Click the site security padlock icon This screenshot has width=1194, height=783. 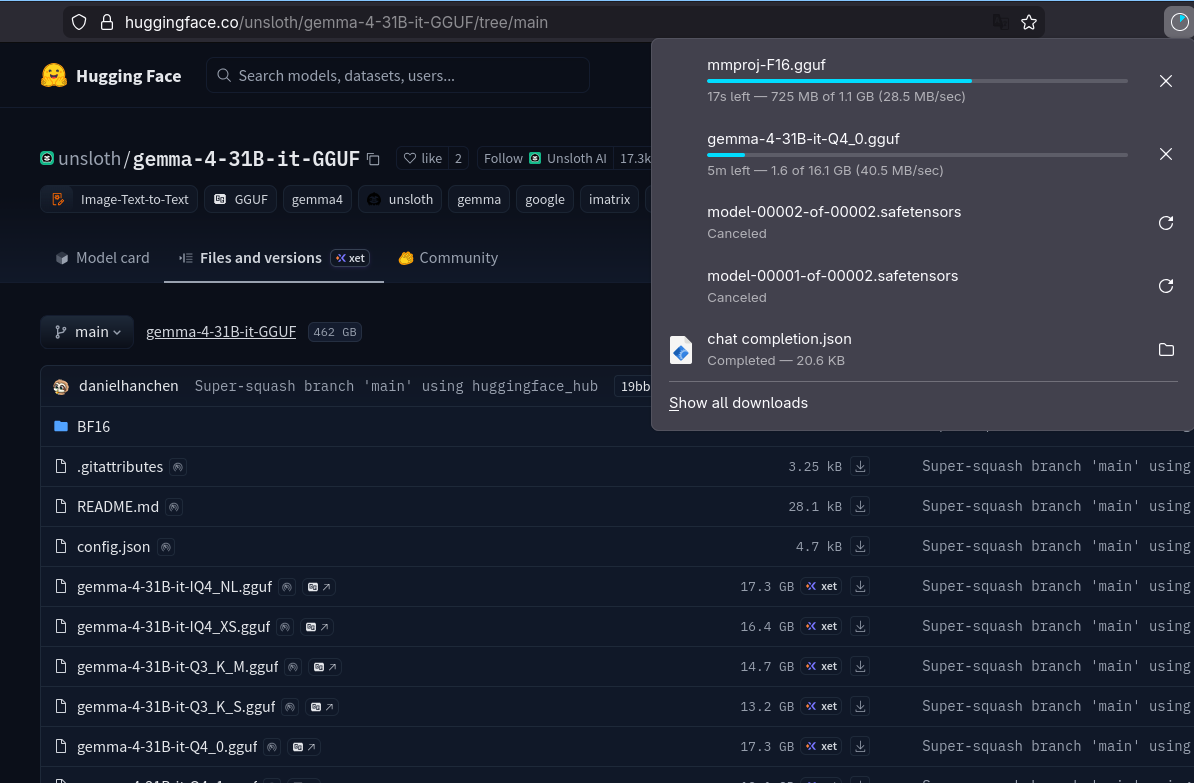[x=107, y=22]
